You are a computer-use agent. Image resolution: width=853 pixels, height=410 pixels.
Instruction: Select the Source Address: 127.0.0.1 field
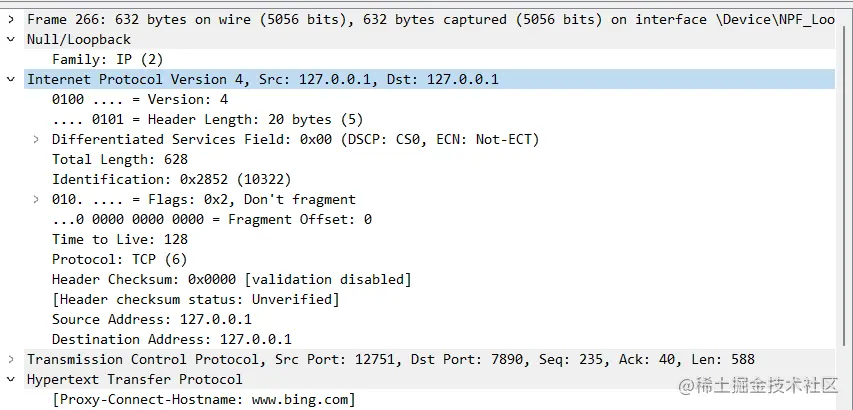[152, 320]
